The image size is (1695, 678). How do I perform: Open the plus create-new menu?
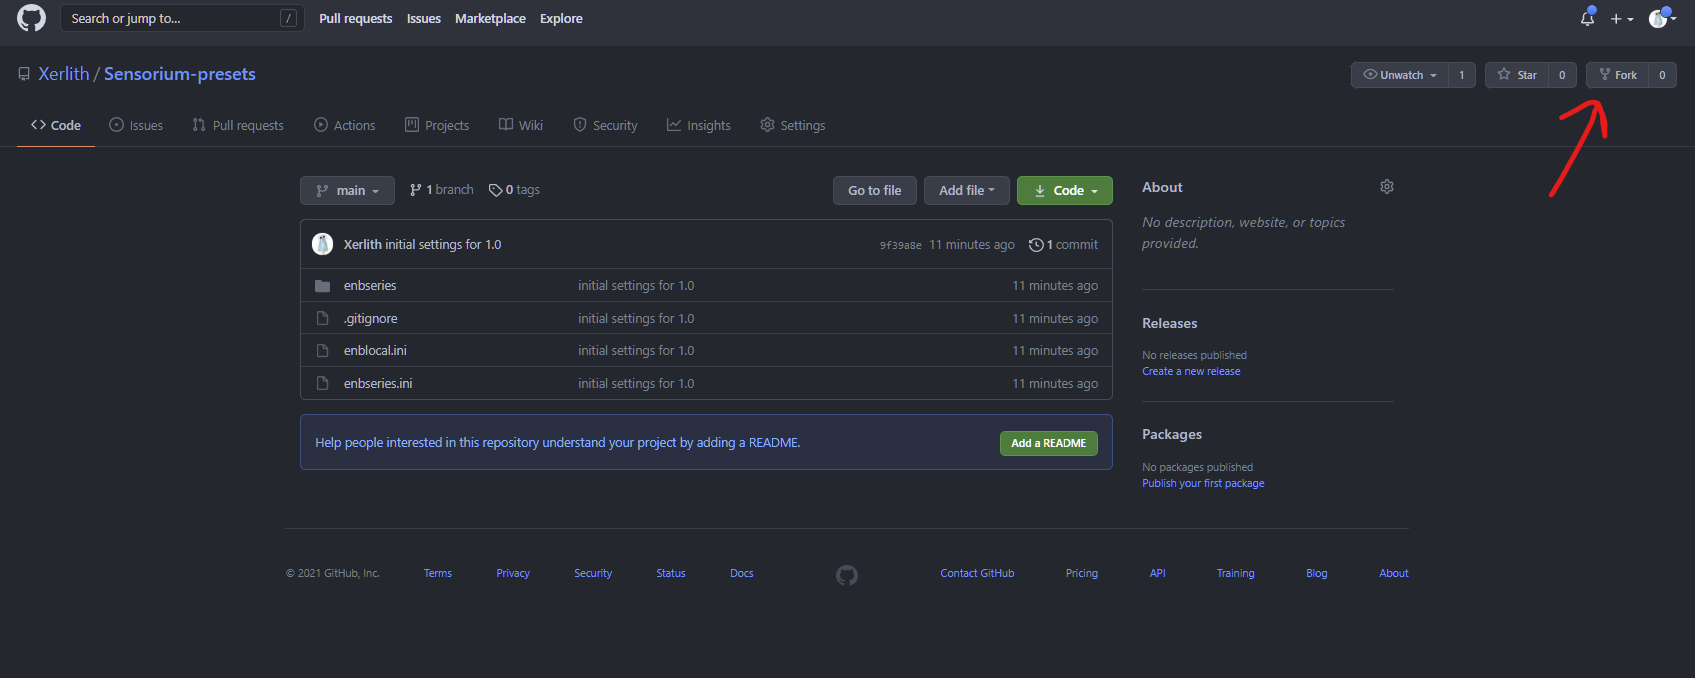(1621, 19)
